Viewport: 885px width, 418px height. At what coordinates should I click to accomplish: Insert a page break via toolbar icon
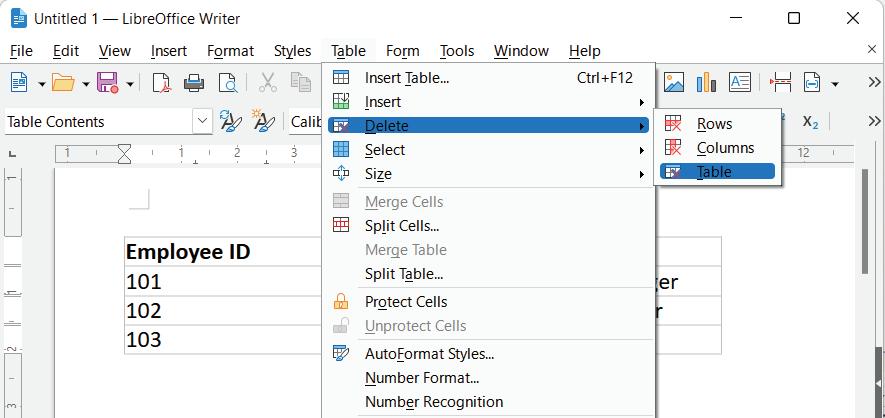coord(781,83)
